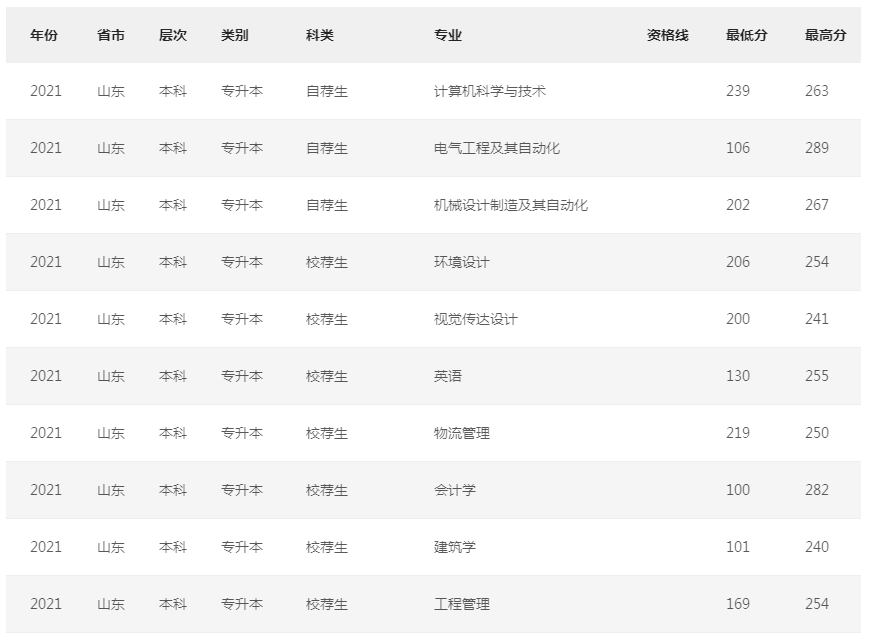Screen dimensions: 873x640
Task: Click the 计算机科学与技术 major cell
Action: pyautogui.click(x=490, y=91)
